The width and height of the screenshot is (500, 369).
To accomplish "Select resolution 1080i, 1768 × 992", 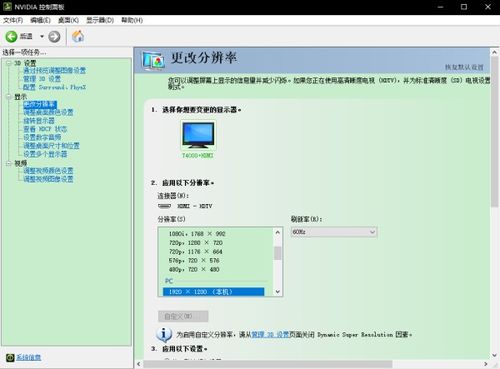I will tap(197, 234).
